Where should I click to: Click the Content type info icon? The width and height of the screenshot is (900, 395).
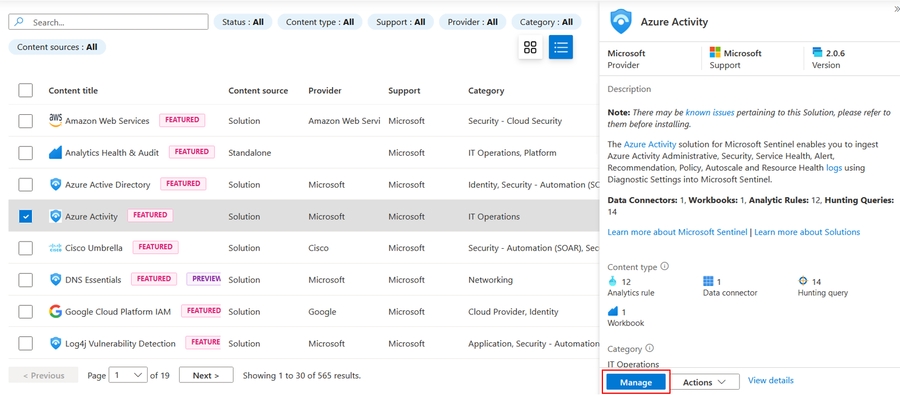(x=665, y=266)
